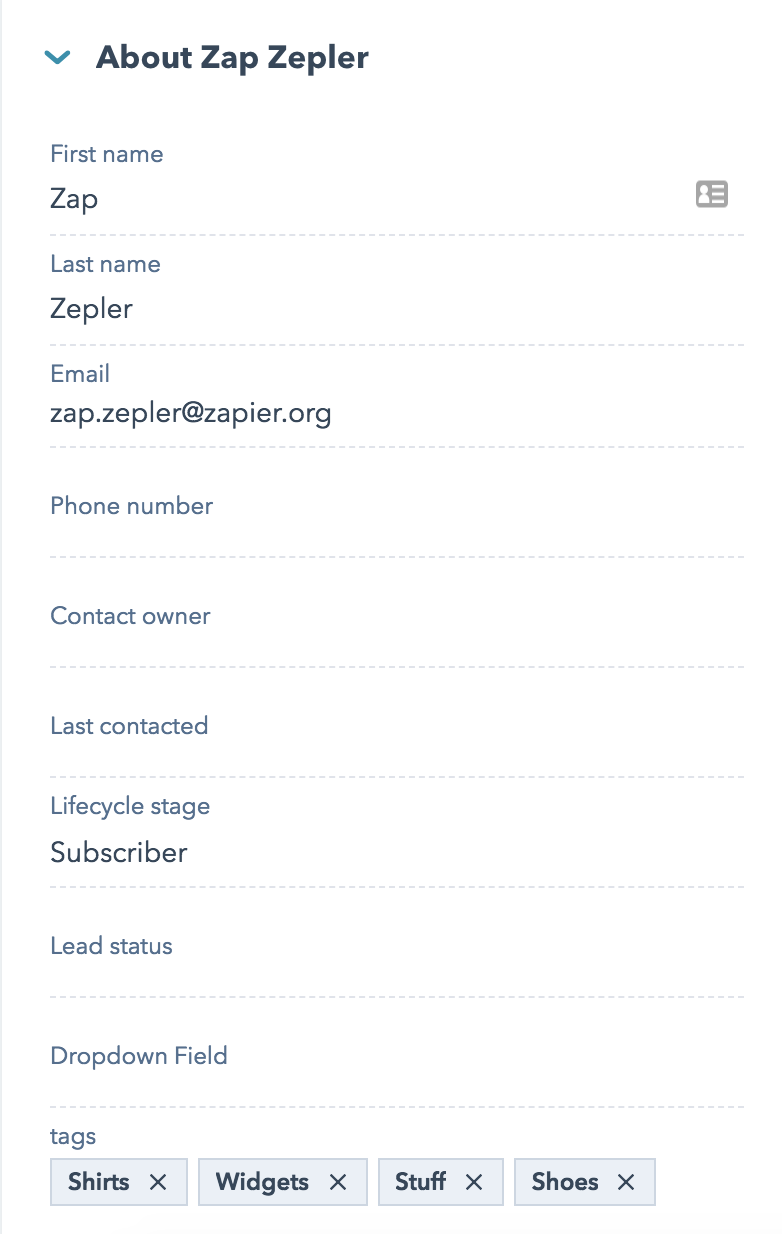Collapse the About Zap Zepler section

pos(58,58)
